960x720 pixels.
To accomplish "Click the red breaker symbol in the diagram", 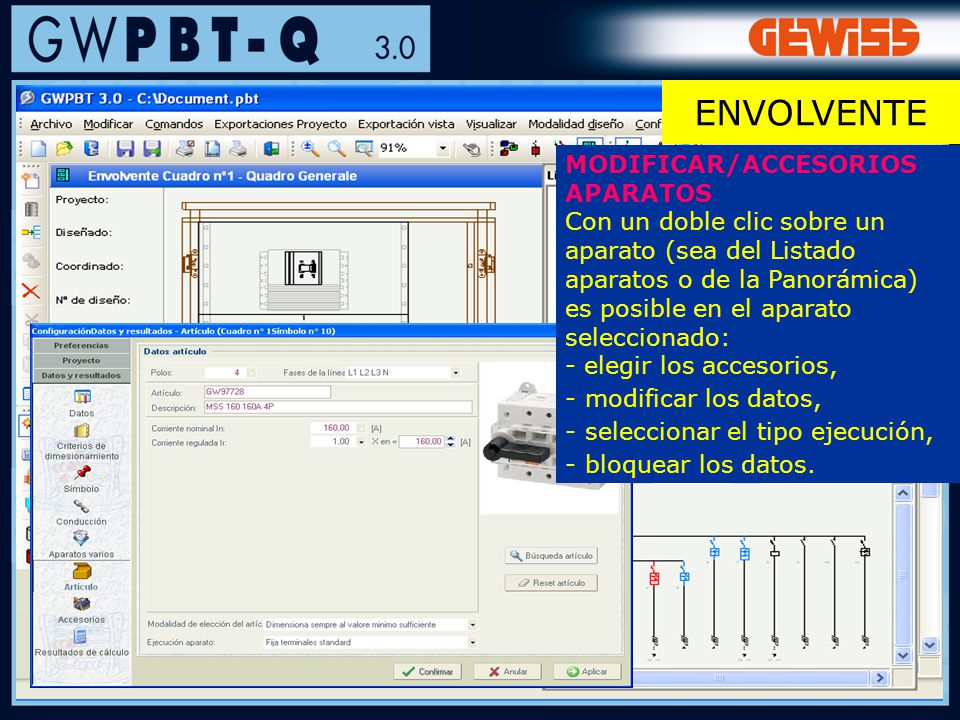I will (654, 578).
